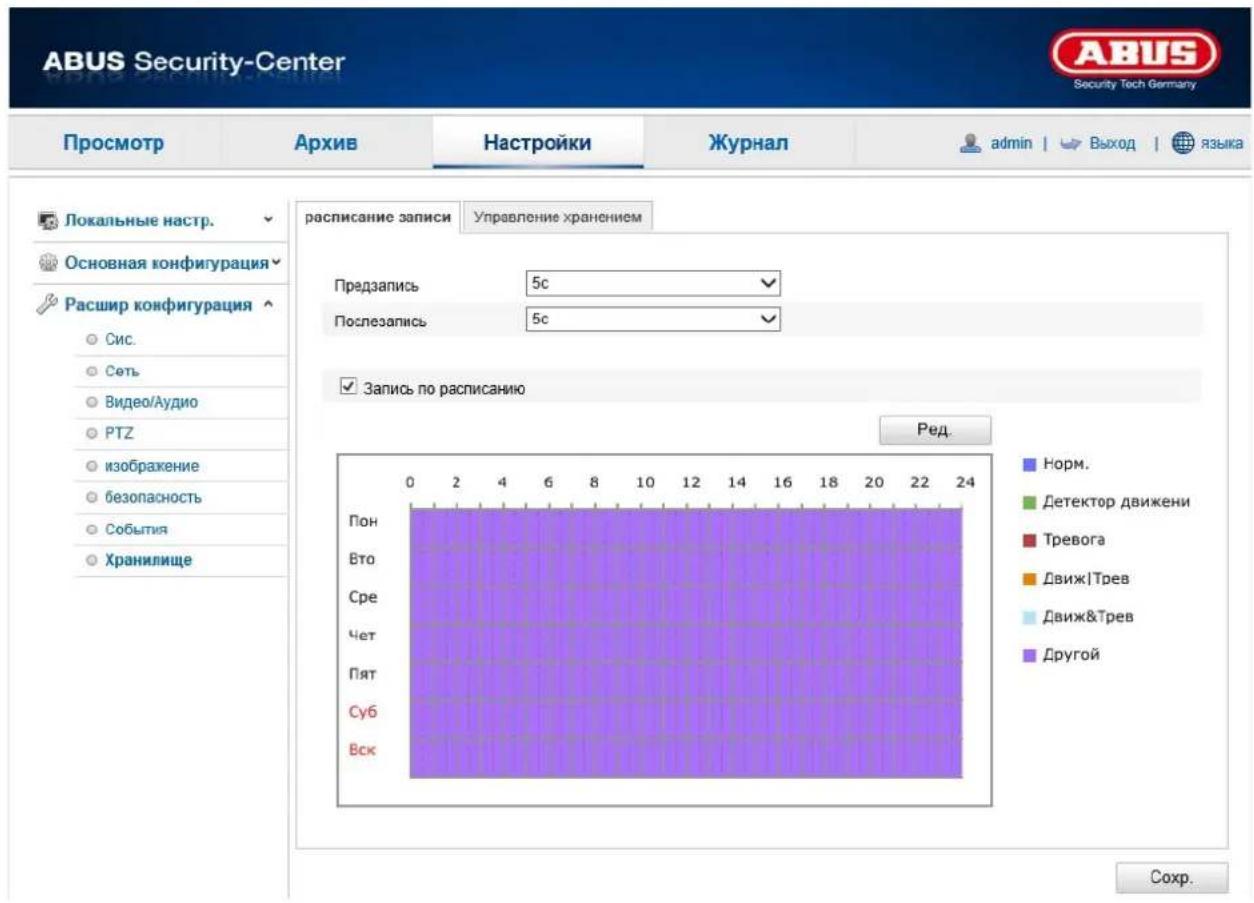Click the blue Норм. legend swatch
The height and width of the screenshot is (903, 1254).
tap(1028, 465)
